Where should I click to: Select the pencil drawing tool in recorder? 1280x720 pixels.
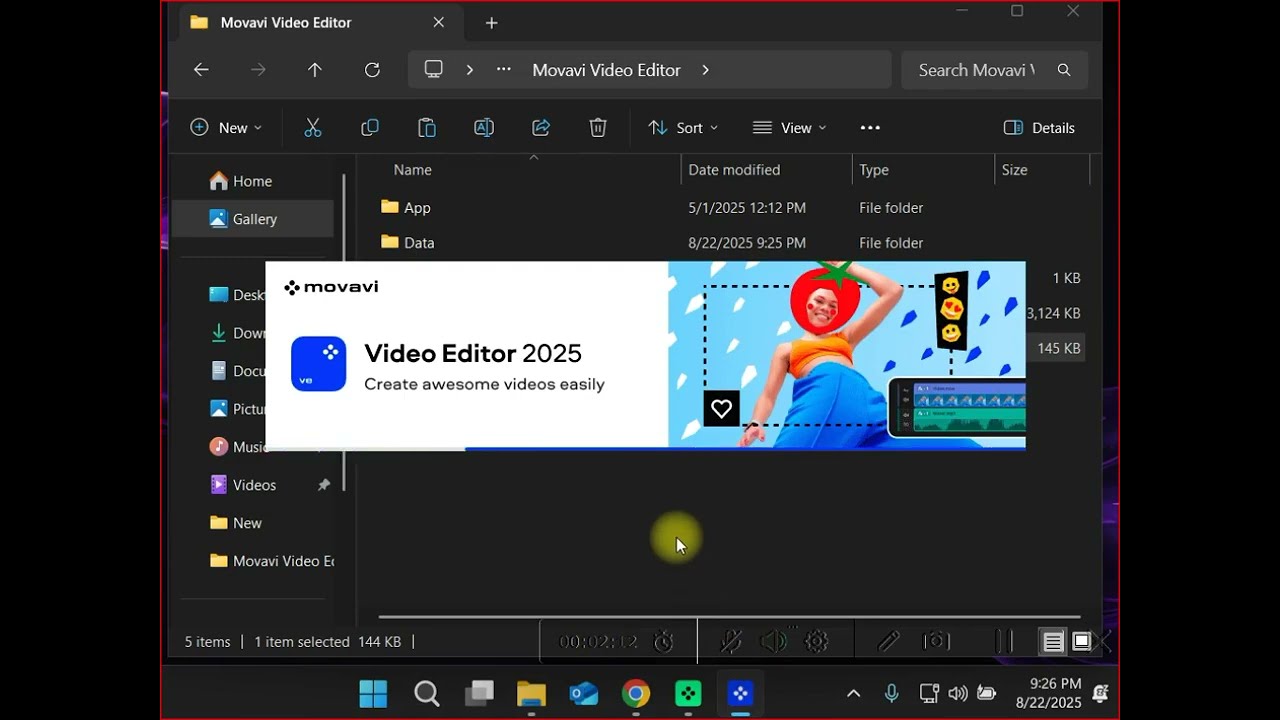(888, 641)
